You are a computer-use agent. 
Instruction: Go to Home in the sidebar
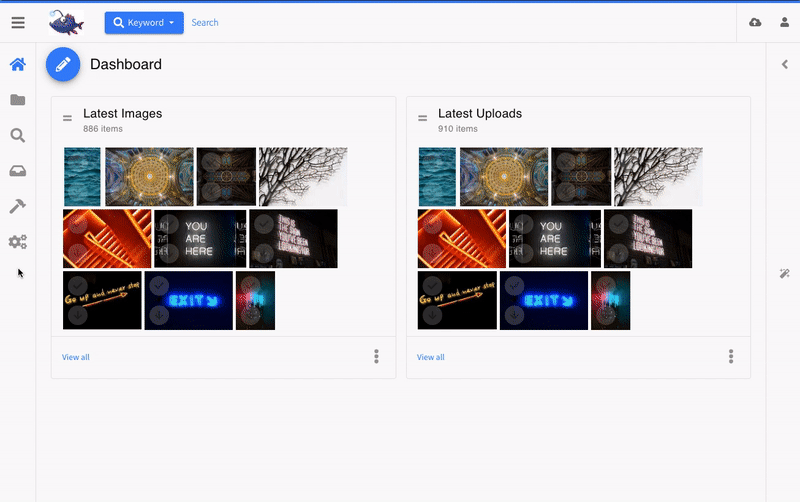(x=18, y=65)
